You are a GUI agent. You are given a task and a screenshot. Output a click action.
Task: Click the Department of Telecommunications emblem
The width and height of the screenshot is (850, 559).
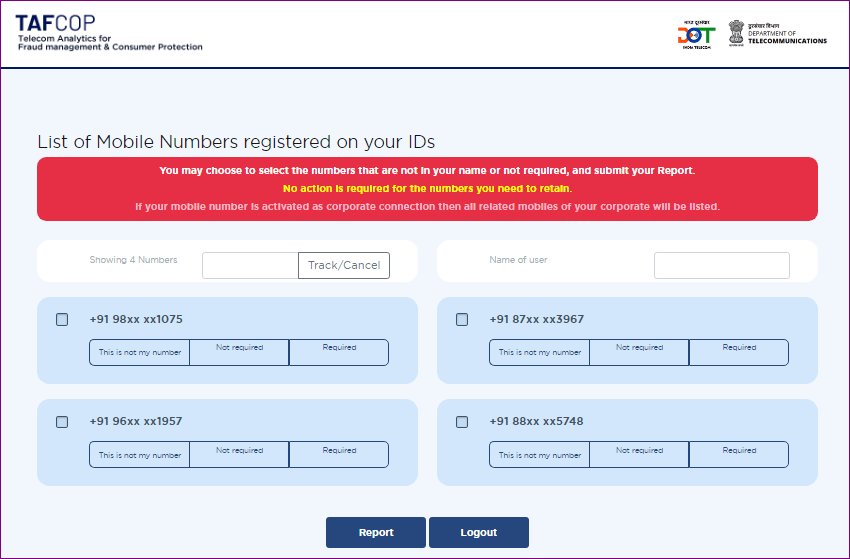(735, 33)
